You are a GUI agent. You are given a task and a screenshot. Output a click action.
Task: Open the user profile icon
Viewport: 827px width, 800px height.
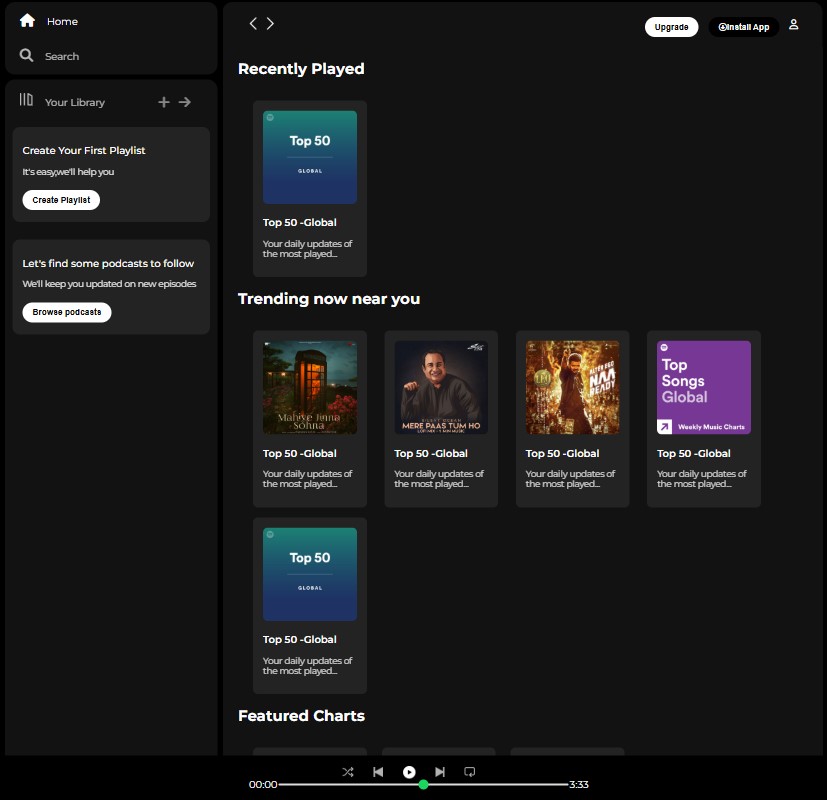pyautogui.click(x=794, y=25)
